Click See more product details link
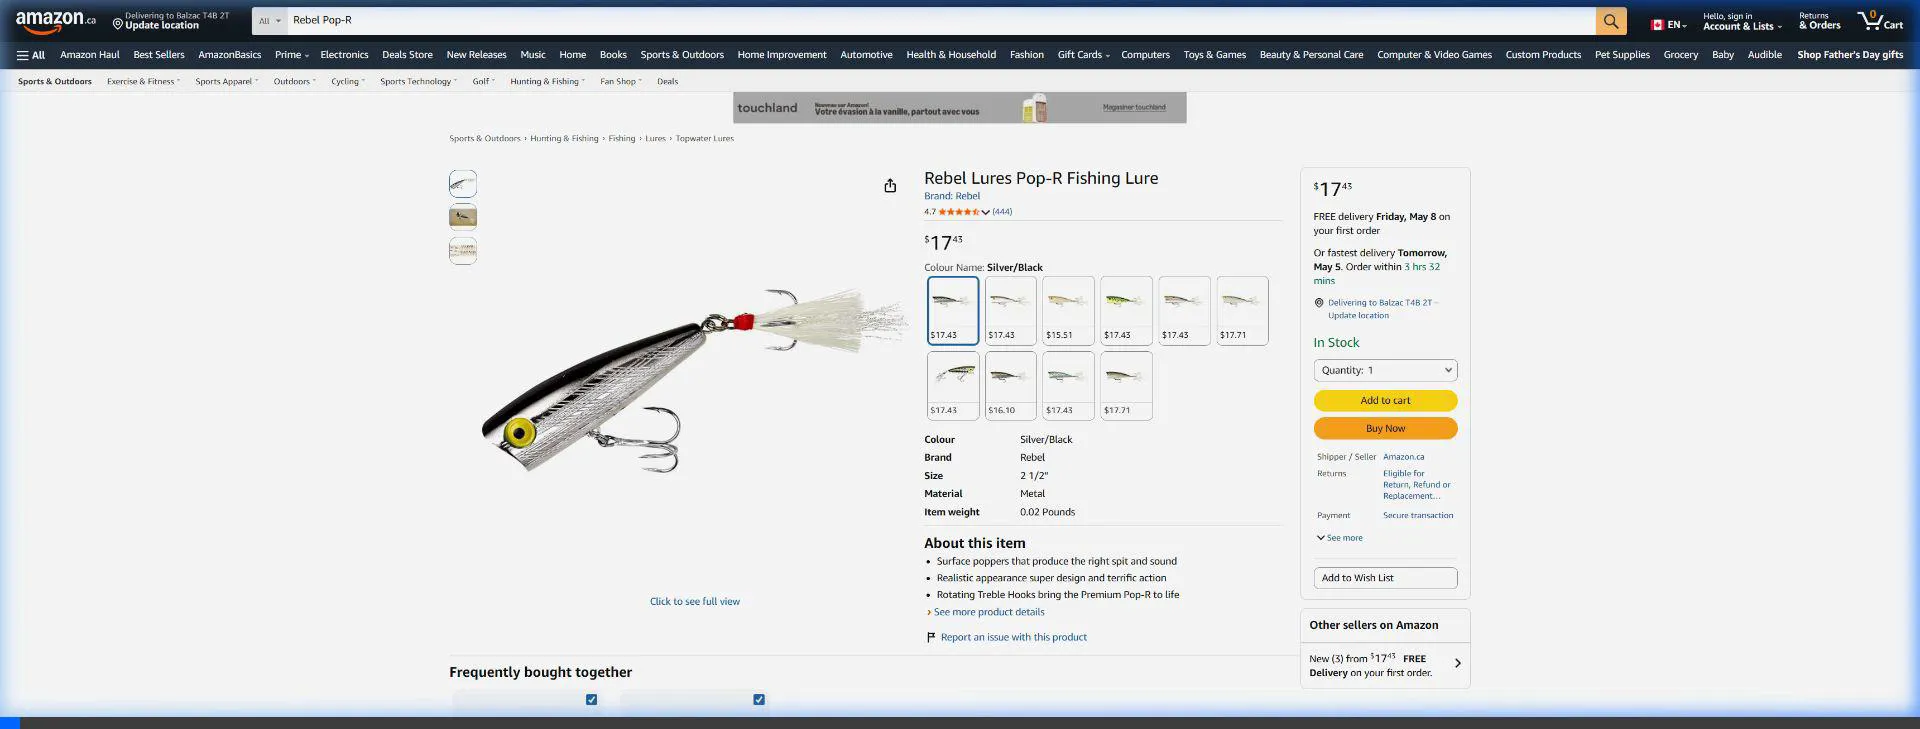Image resolution: width=1920 pixels, height=729 pixels. tap(989, 612)
